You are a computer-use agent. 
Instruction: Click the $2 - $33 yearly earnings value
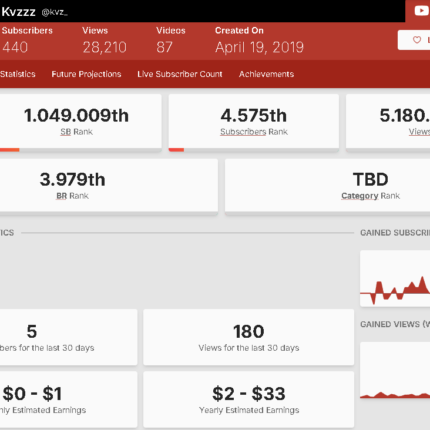pyautogui.click(x=249, y=394)
